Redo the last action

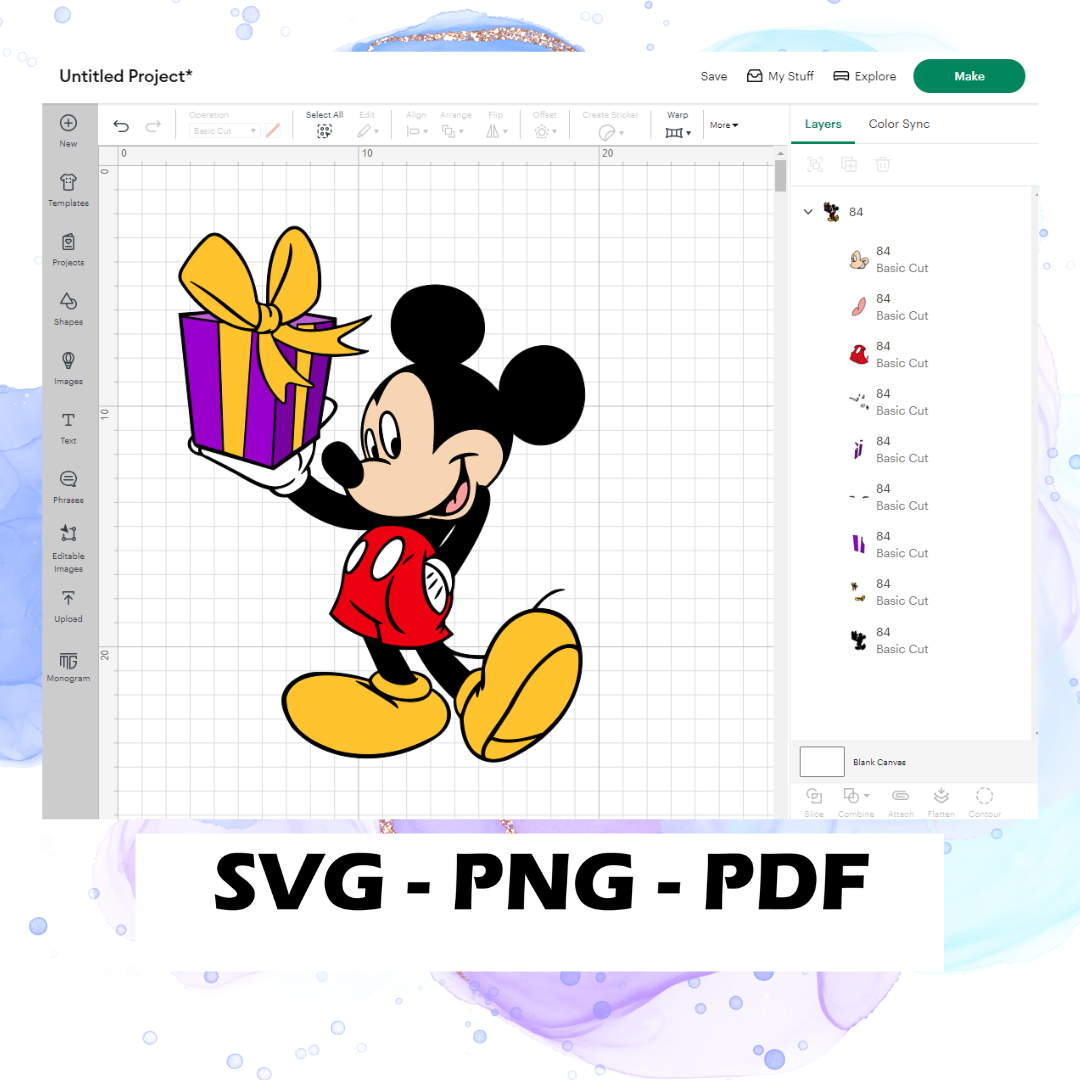click(153, 126)
